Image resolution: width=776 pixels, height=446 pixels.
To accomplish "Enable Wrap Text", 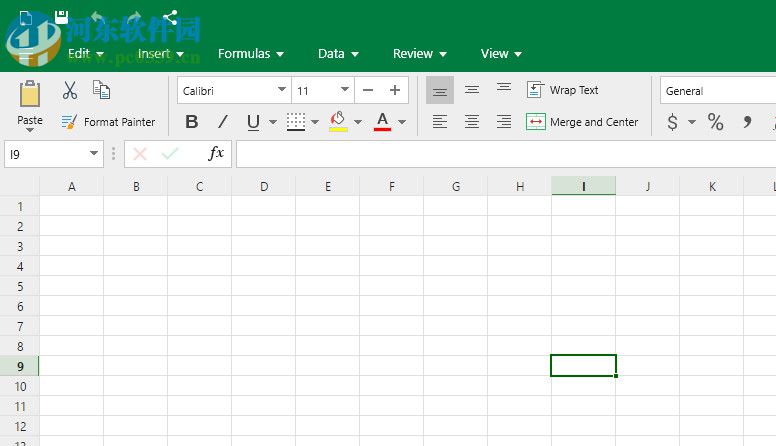I will tap(563, 90).
